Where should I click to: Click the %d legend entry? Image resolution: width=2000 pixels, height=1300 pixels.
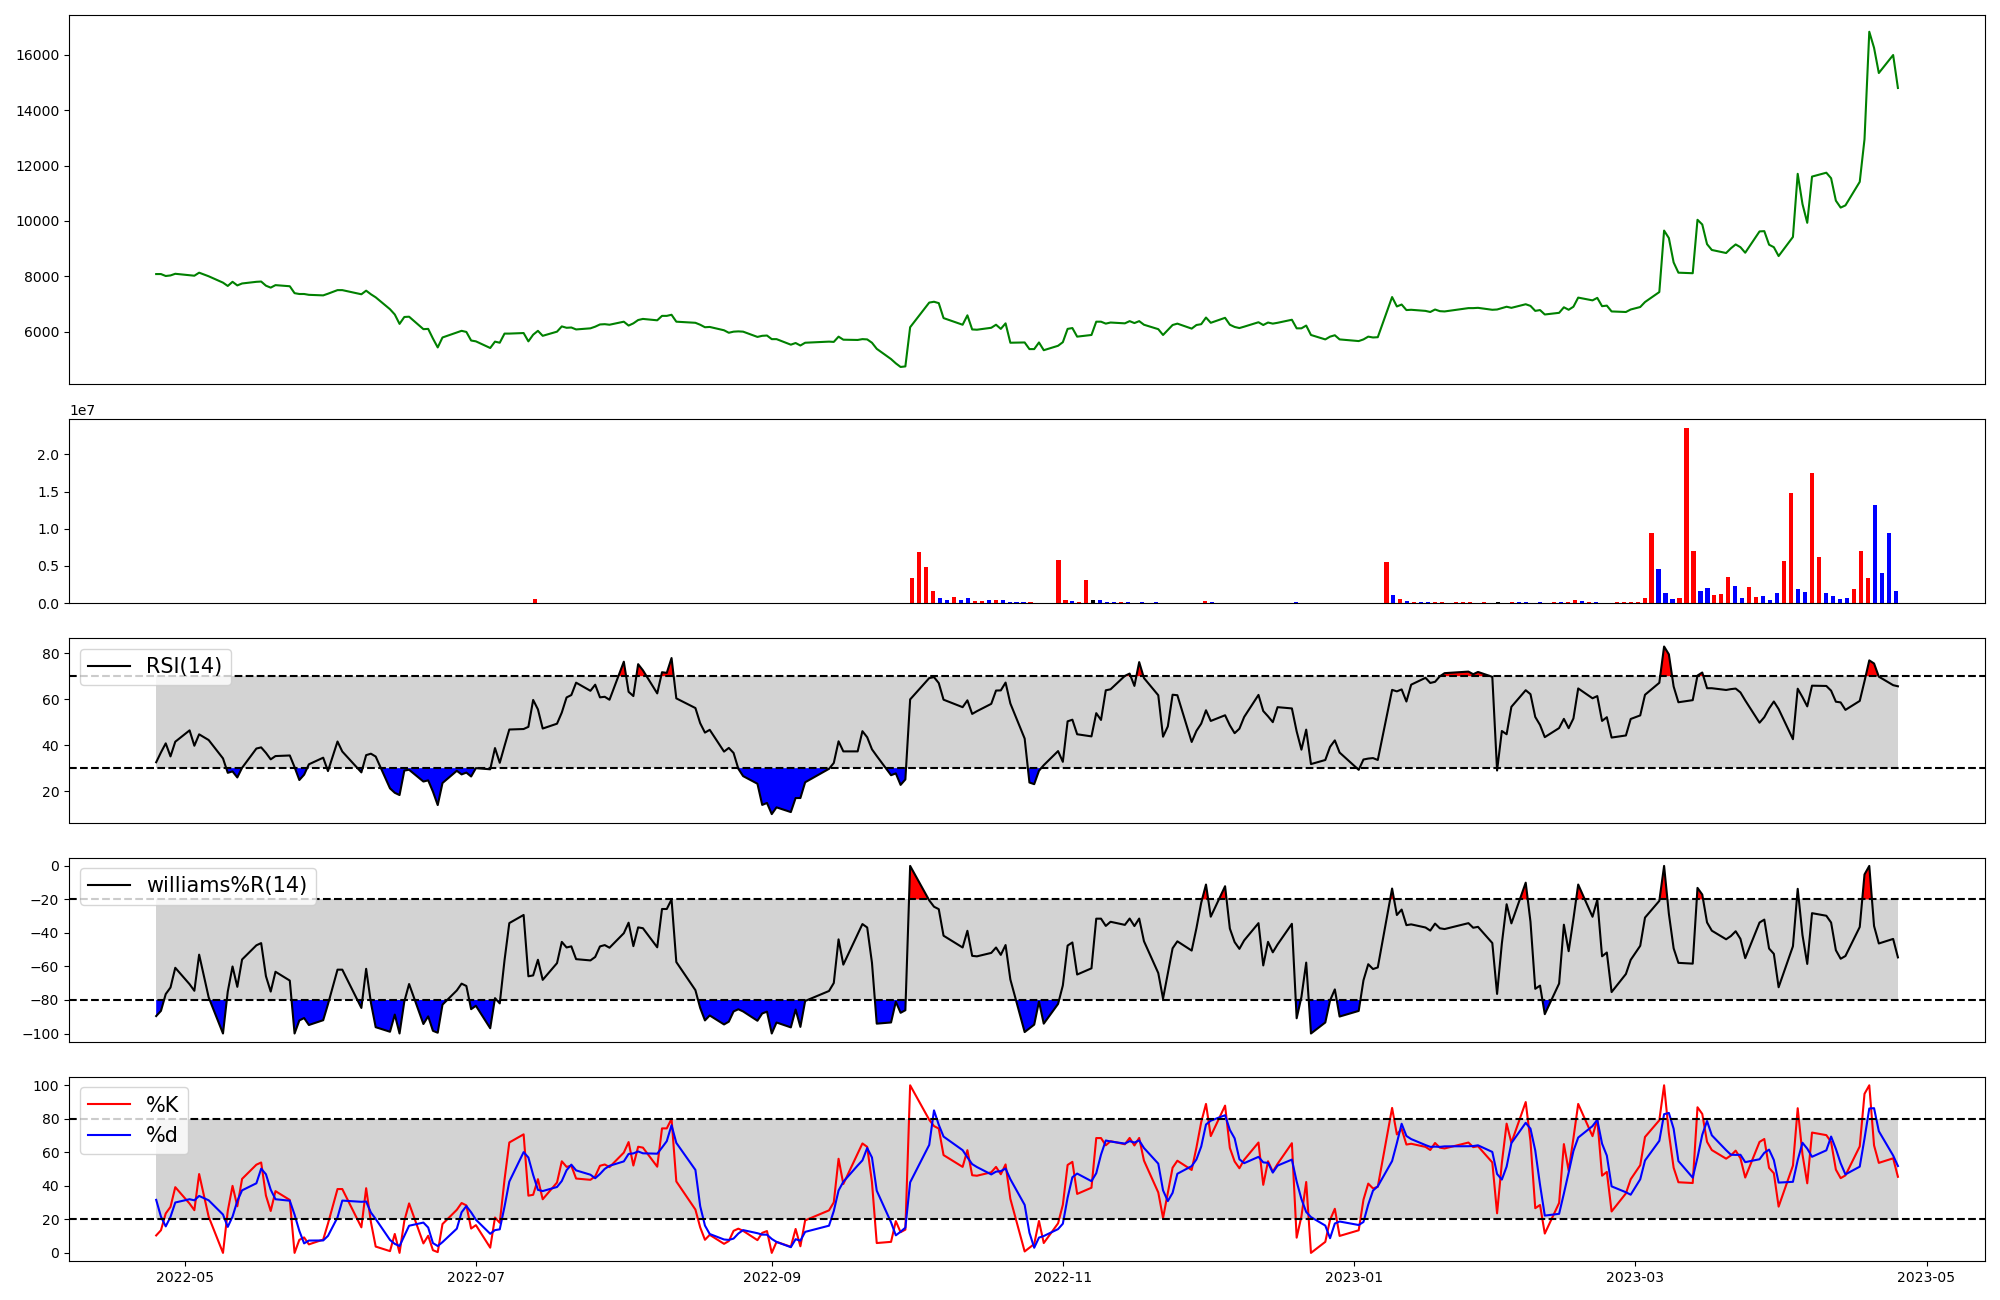(x=162, y=1135)
